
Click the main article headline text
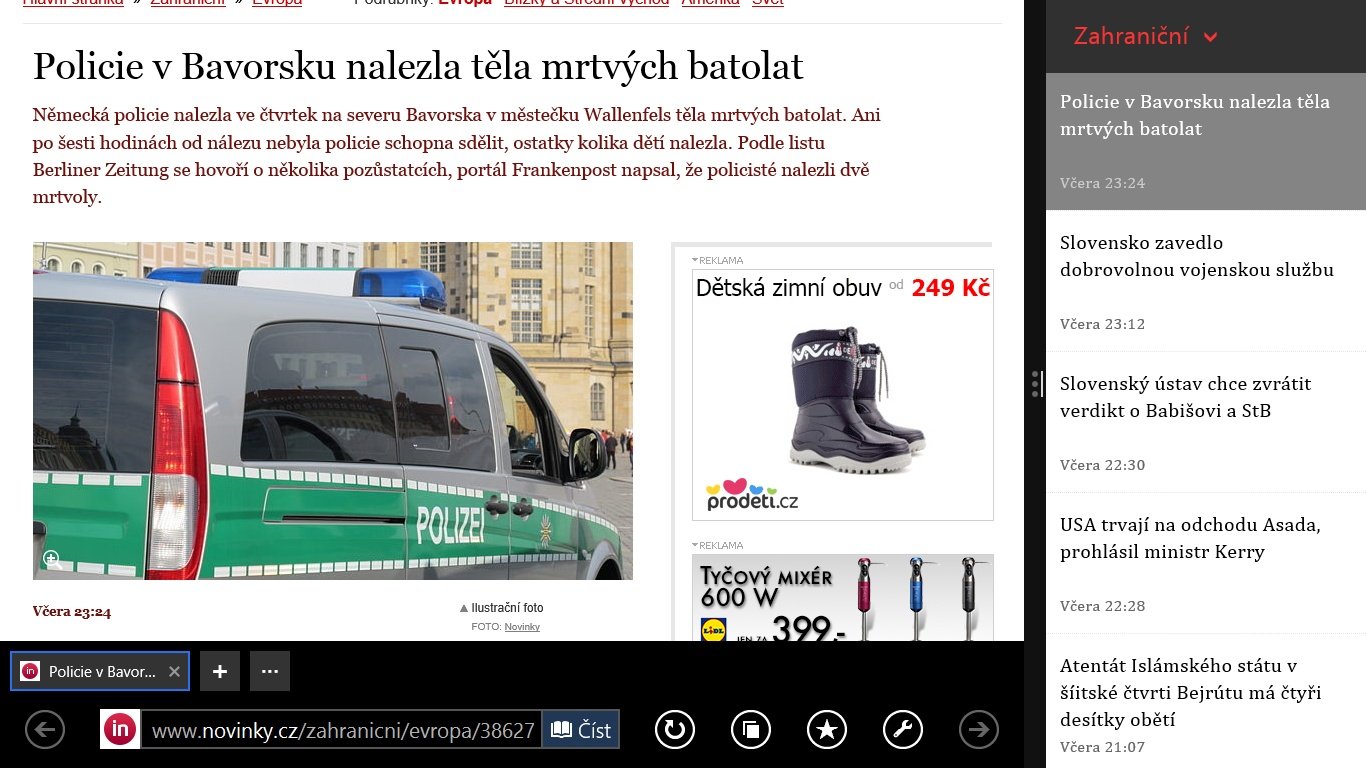(x=418, y=66)
